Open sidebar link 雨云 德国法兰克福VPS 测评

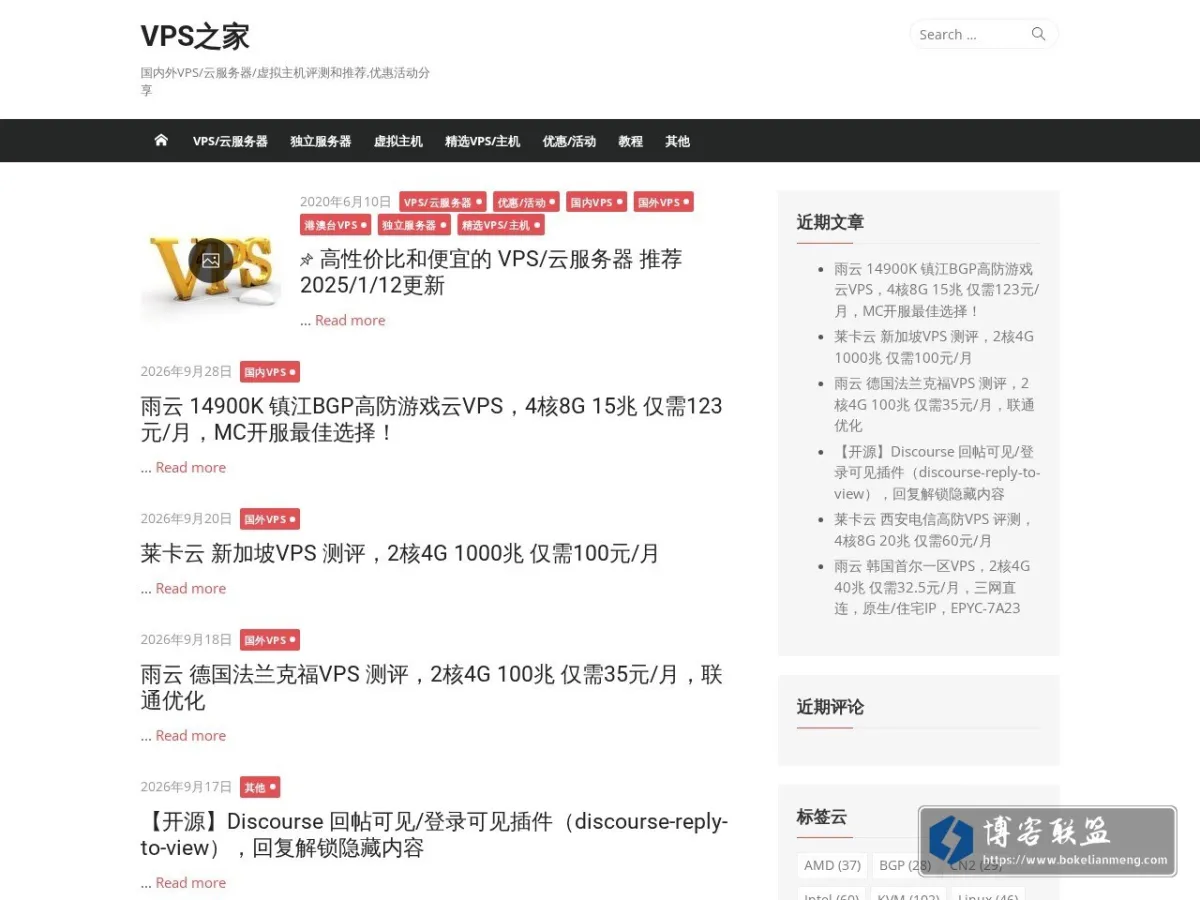point(934,404)
